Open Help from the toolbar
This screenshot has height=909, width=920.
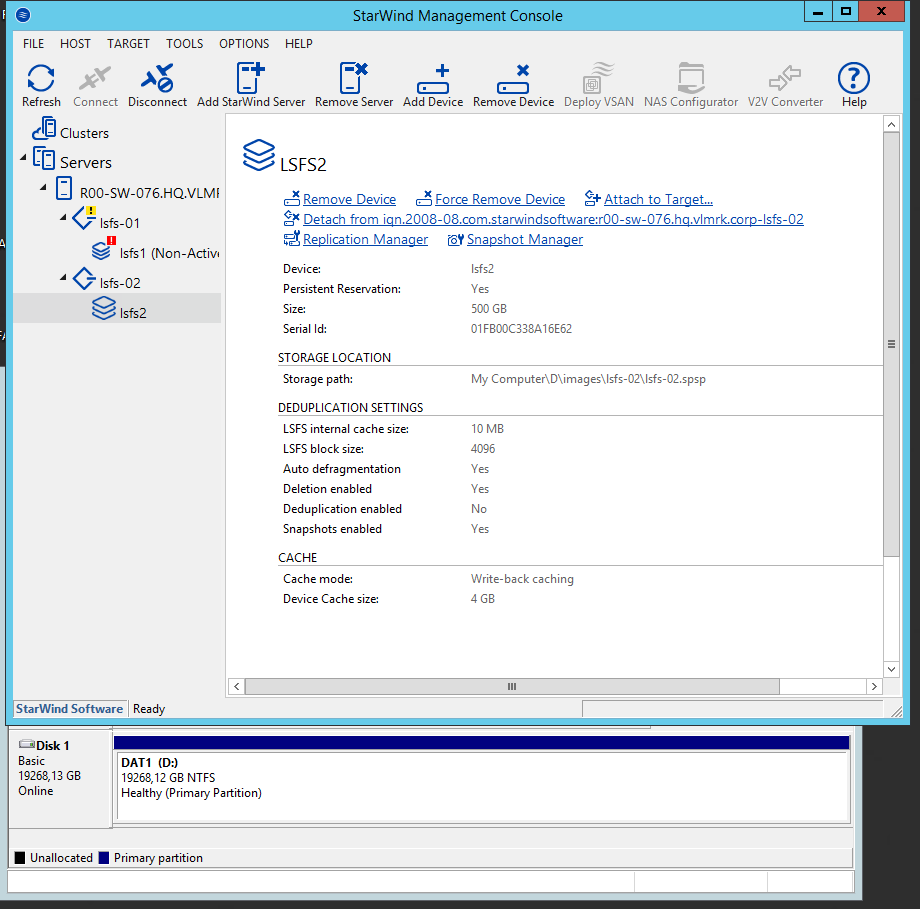coord(853,77)
